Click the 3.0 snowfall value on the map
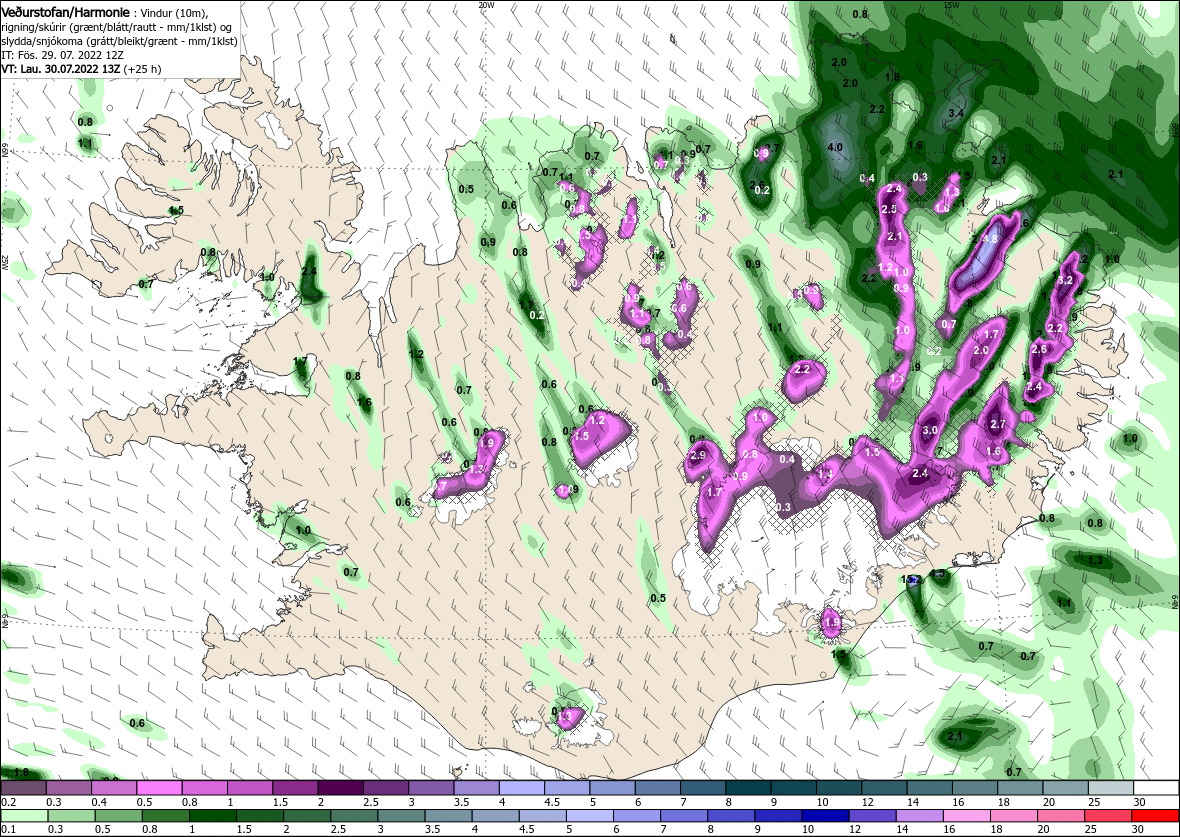The width and height of the screenshot is (1180, 837). 930,431
